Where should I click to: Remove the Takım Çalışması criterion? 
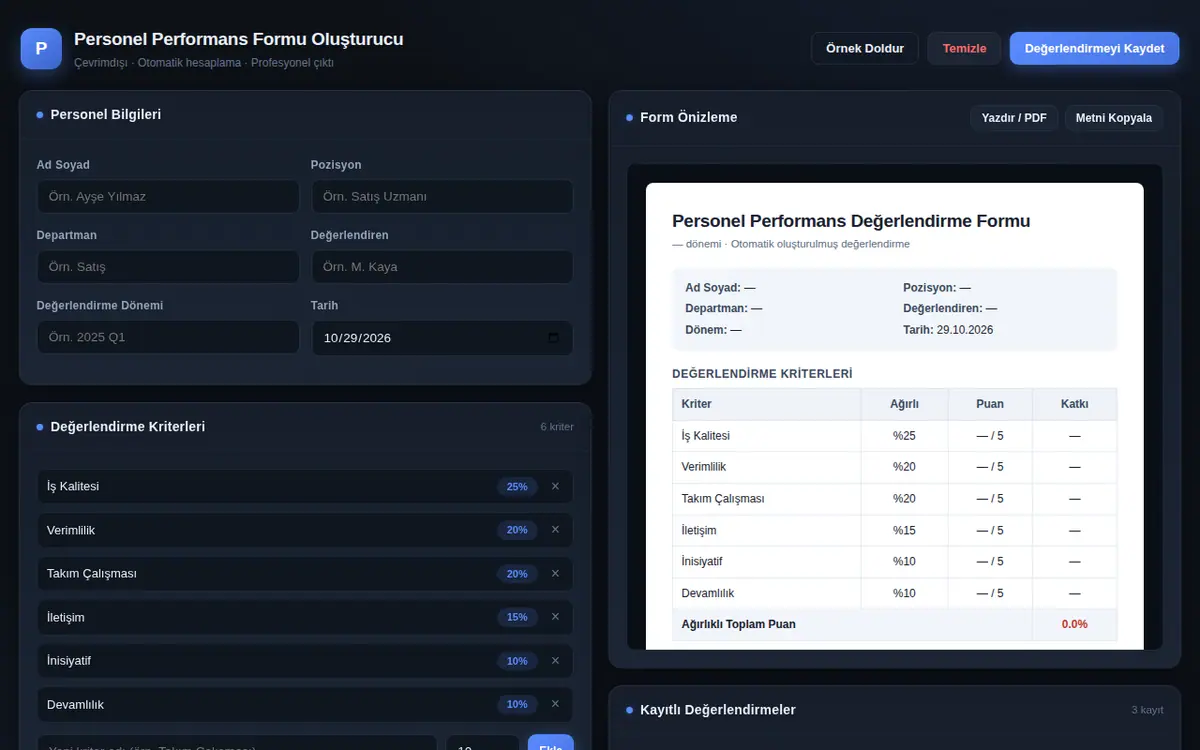[x=555, y=573]
